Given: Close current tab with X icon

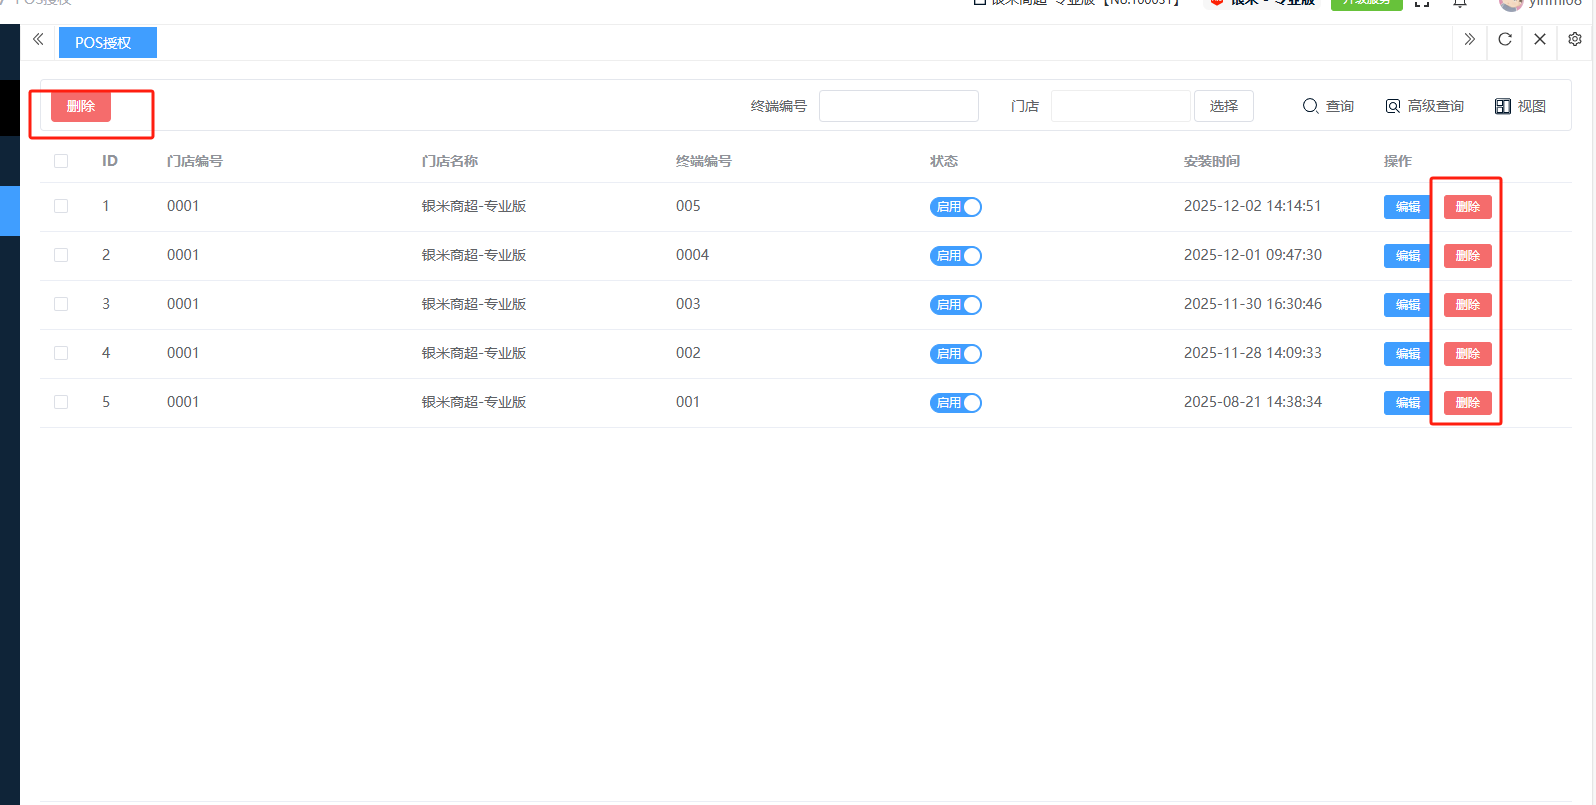Looking at the screenshot, I should point(1540,40).
